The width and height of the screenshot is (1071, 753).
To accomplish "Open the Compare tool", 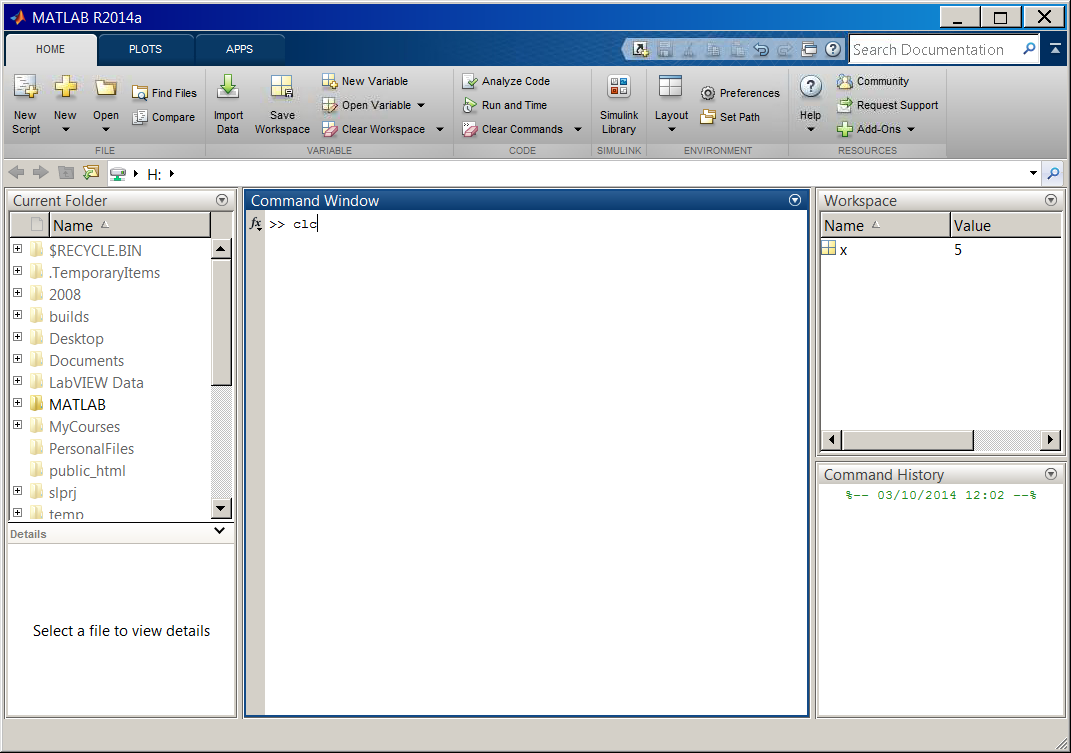I will 165,117.
